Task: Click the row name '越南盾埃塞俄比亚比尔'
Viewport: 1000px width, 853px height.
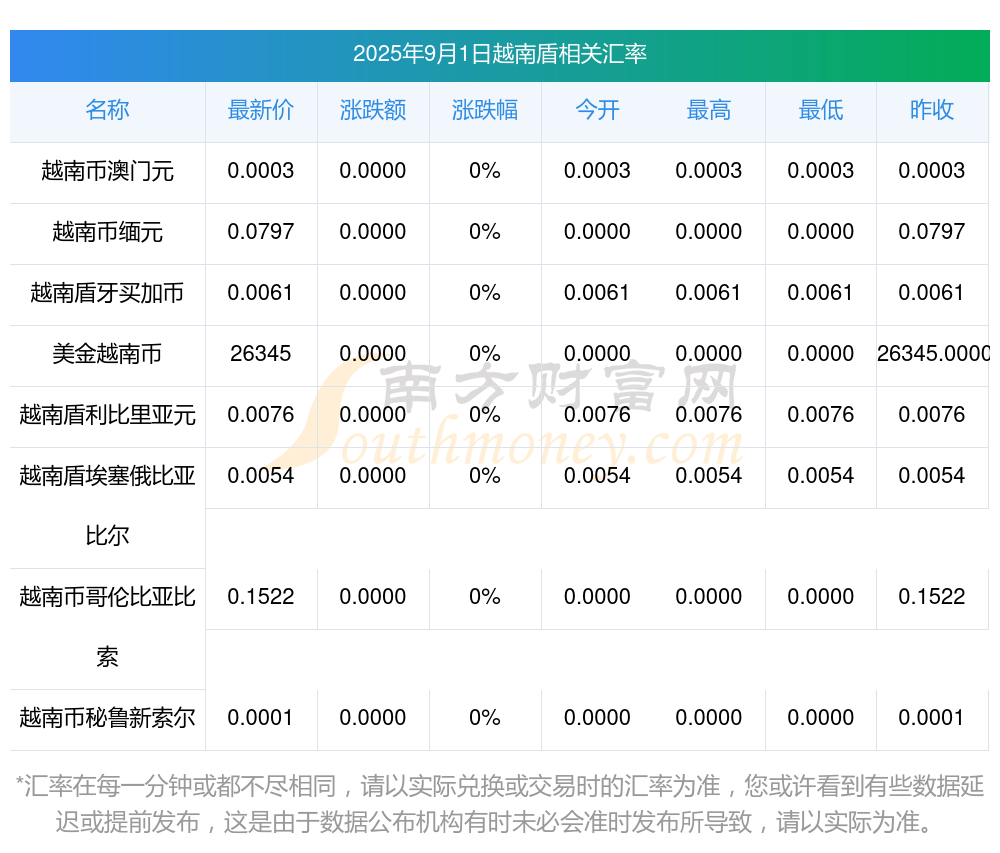Action: tap(107, 506)
